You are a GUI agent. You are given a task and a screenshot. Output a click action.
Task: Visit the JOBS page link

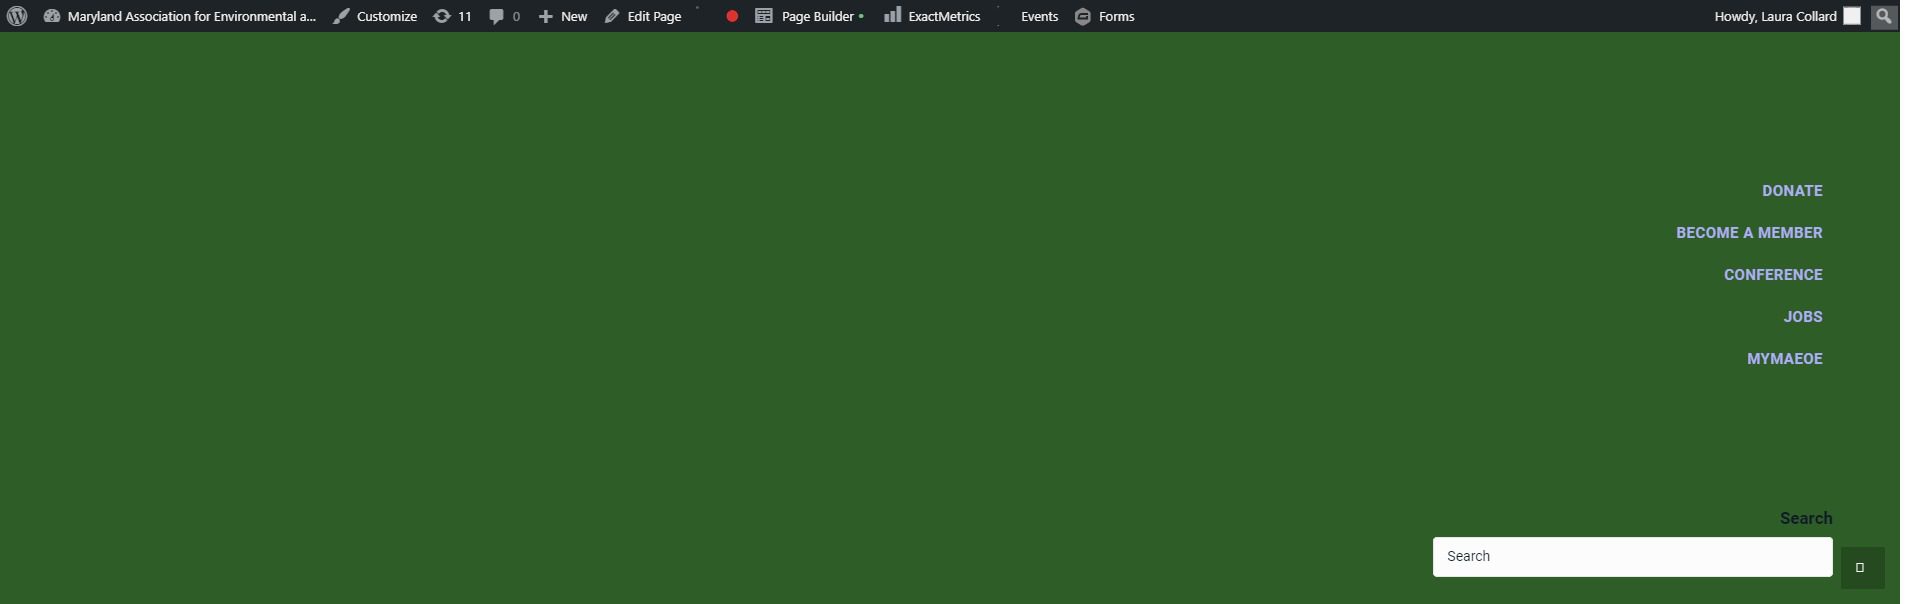pos(1803,317)
